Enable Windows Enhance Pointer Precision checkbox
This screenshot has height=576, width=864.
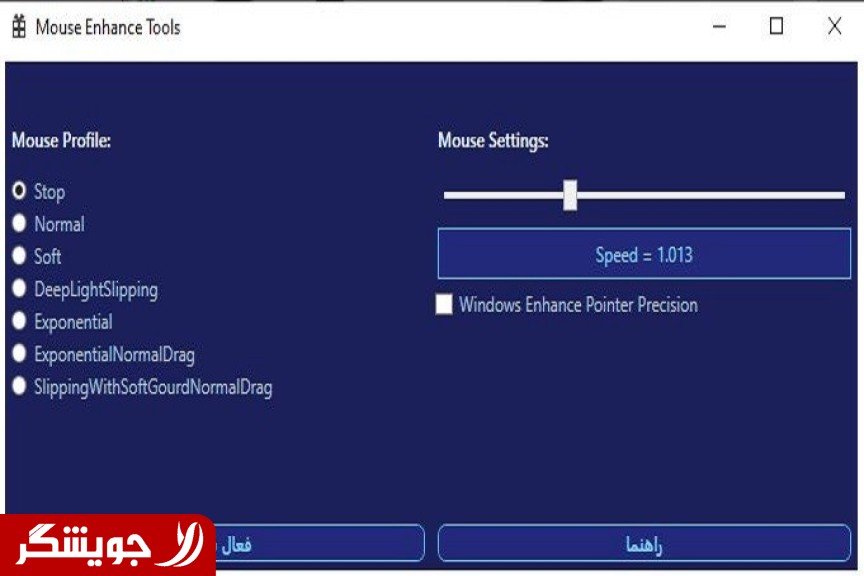[444, 304]
